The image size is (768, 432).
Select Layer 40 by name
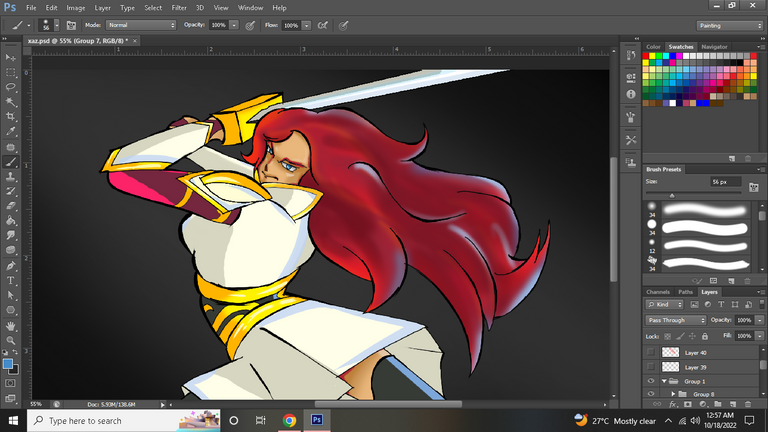(x=696, y=353)
